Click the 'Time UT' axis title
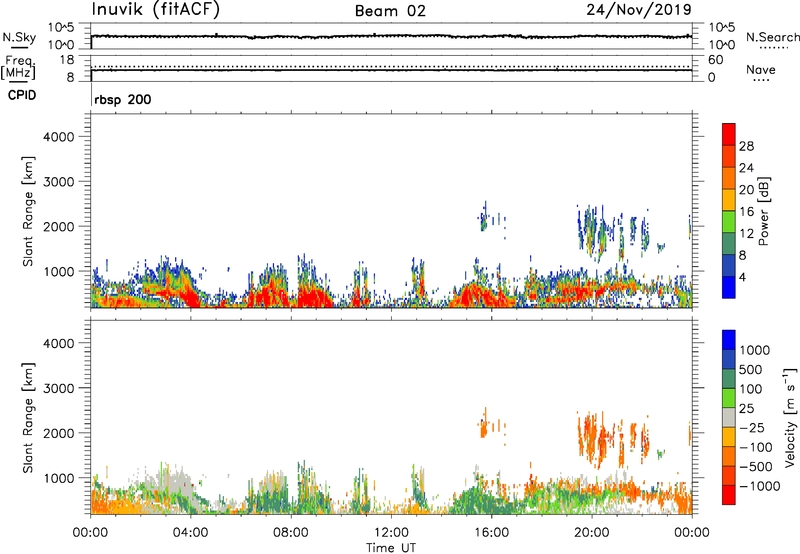This screenshot has height=554, width=800. click(391, 548)
